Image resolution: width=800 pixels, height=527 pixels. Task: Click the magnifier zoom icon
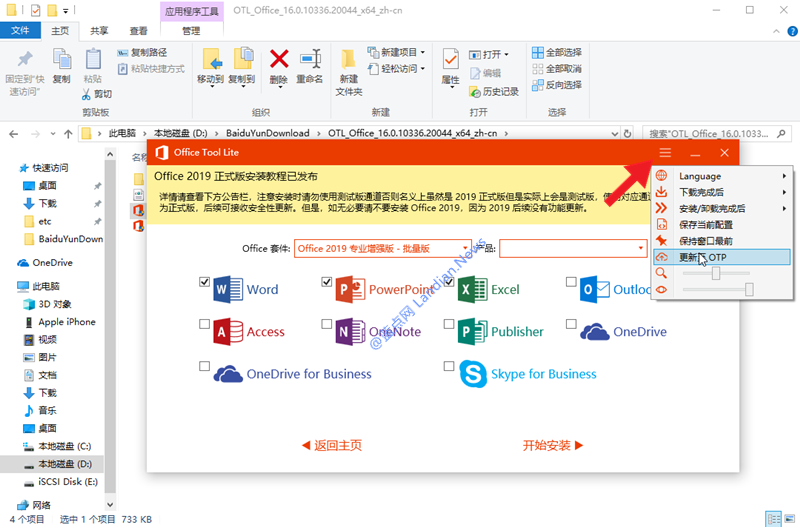click(661, 273)
